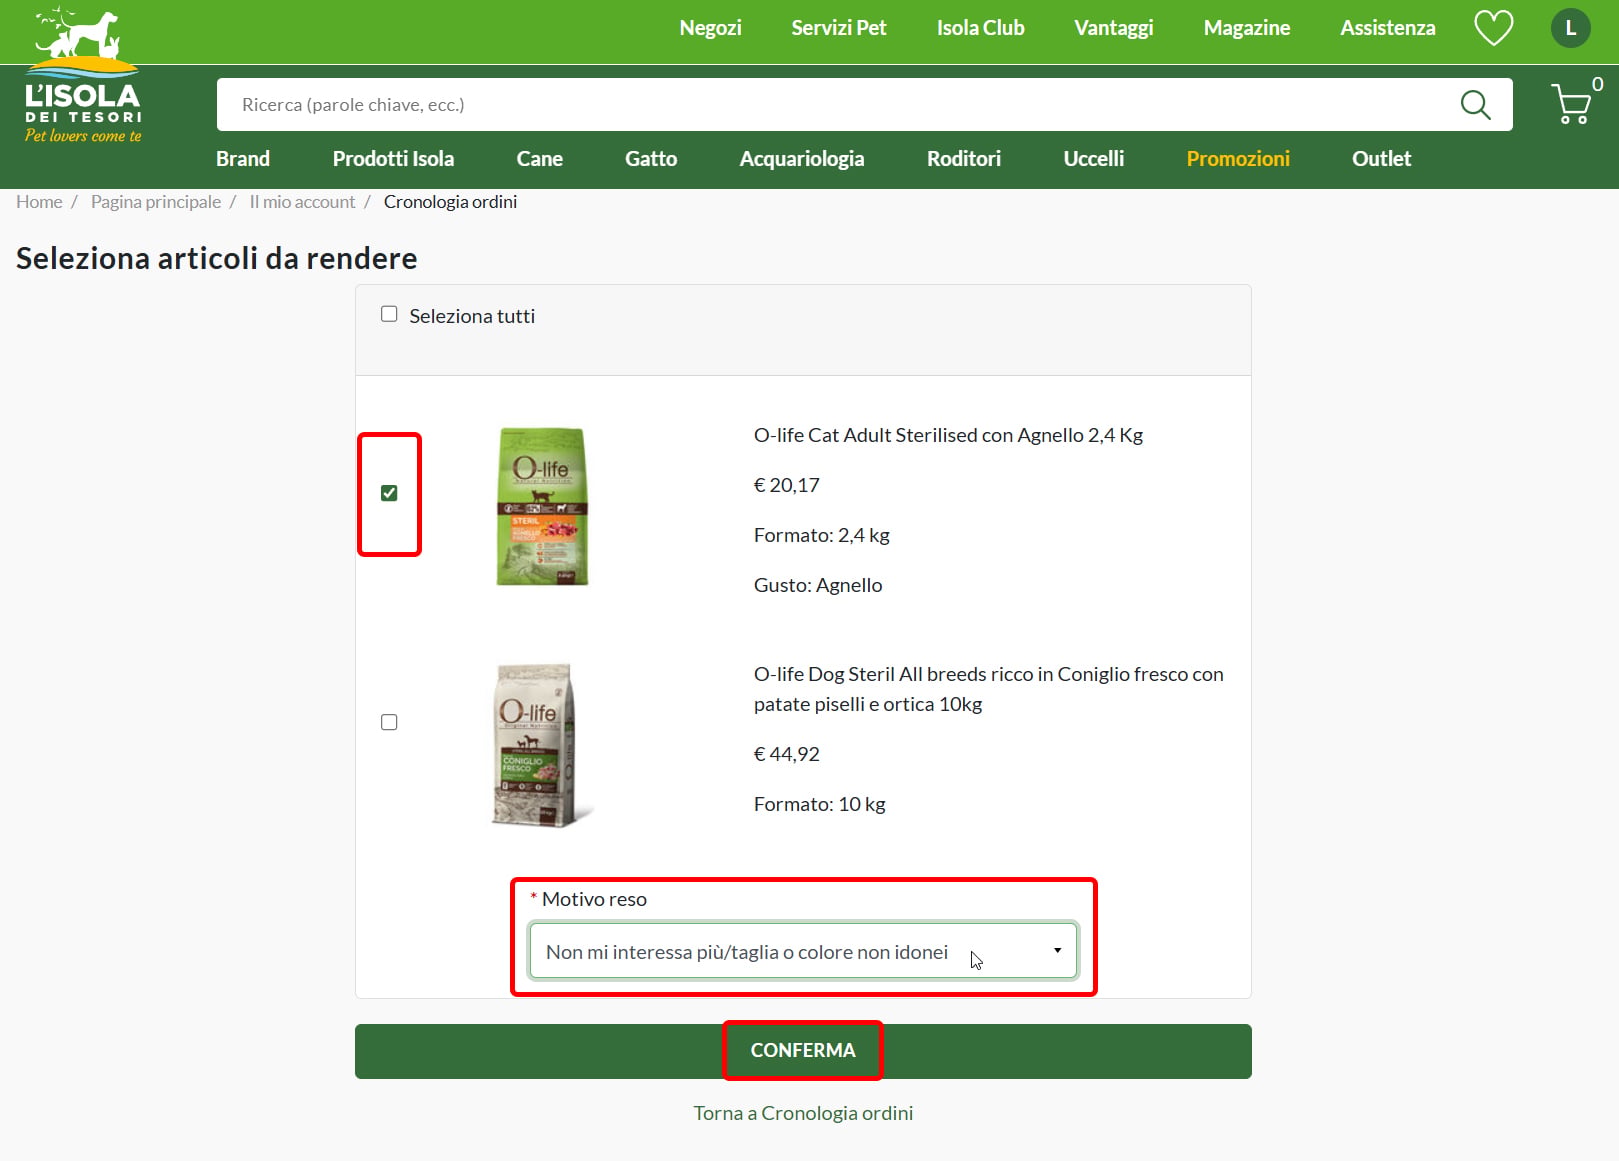Open the Isola Club menu
Screen dimensions: 1619x1161
(x=981, y=28)
